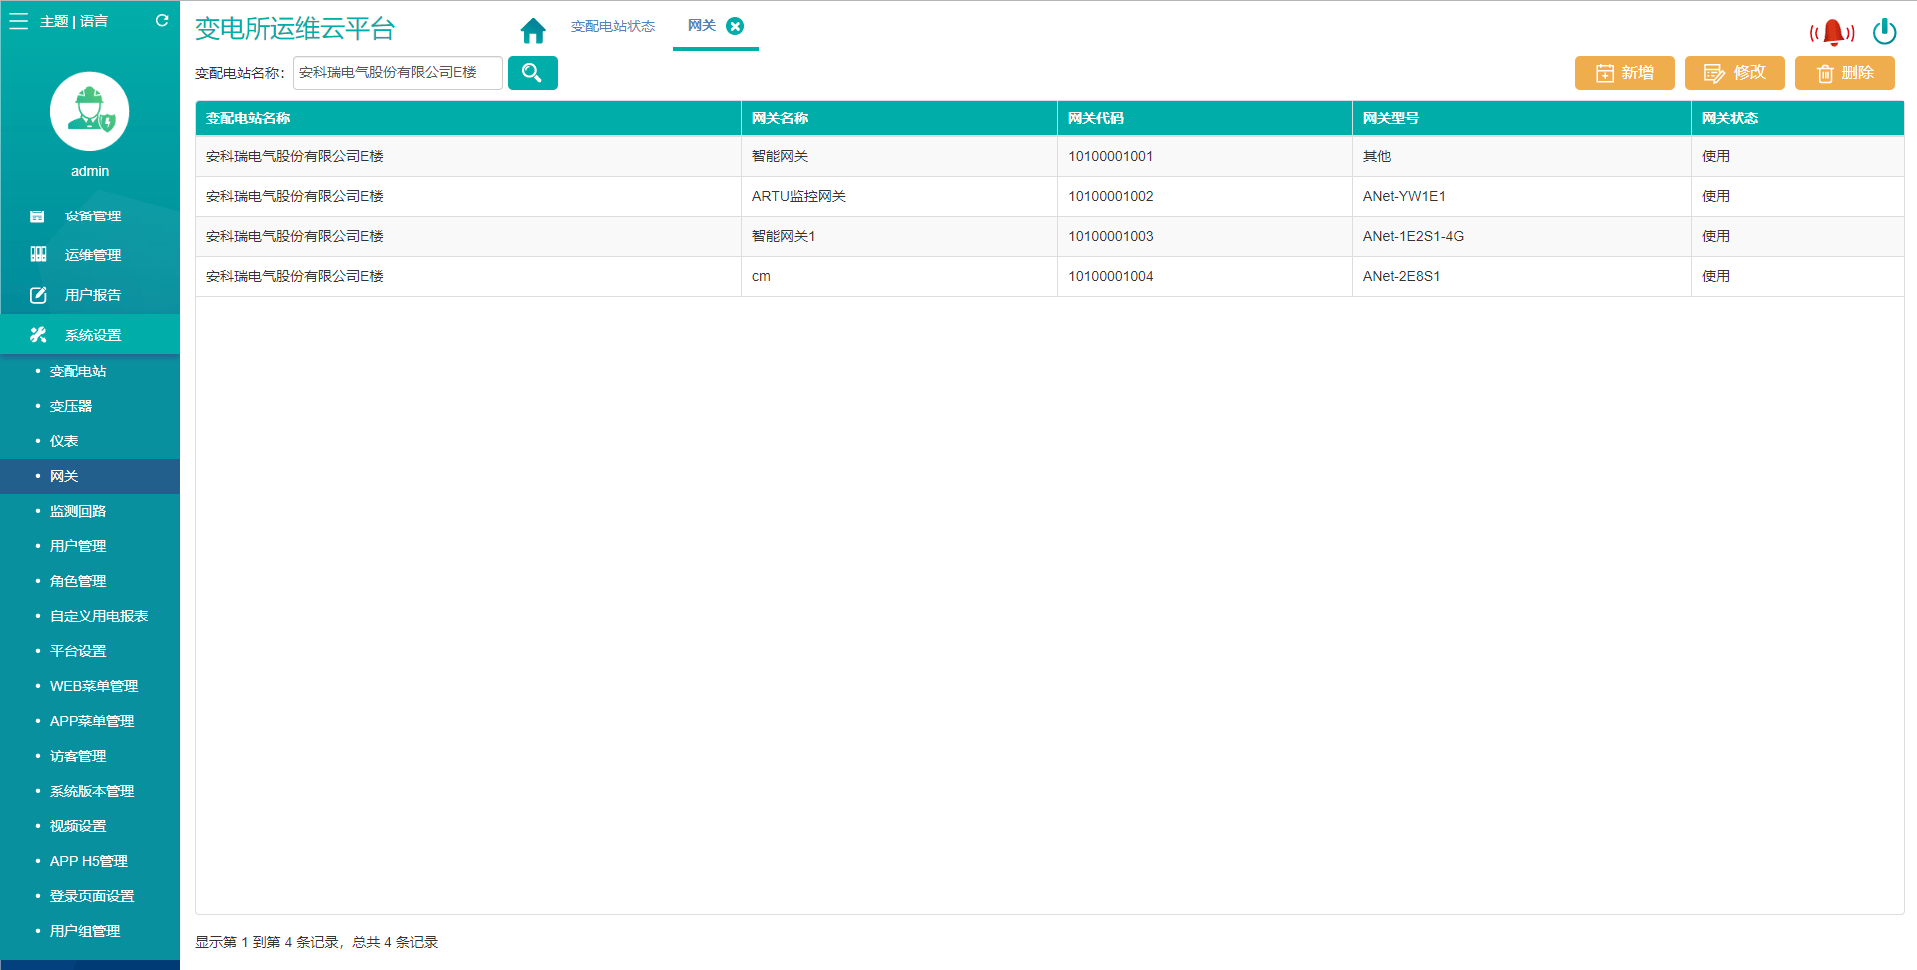Click the 网关状态 column header
Viewport: 1917px width, 970px height.
(x=1798, y=118)
